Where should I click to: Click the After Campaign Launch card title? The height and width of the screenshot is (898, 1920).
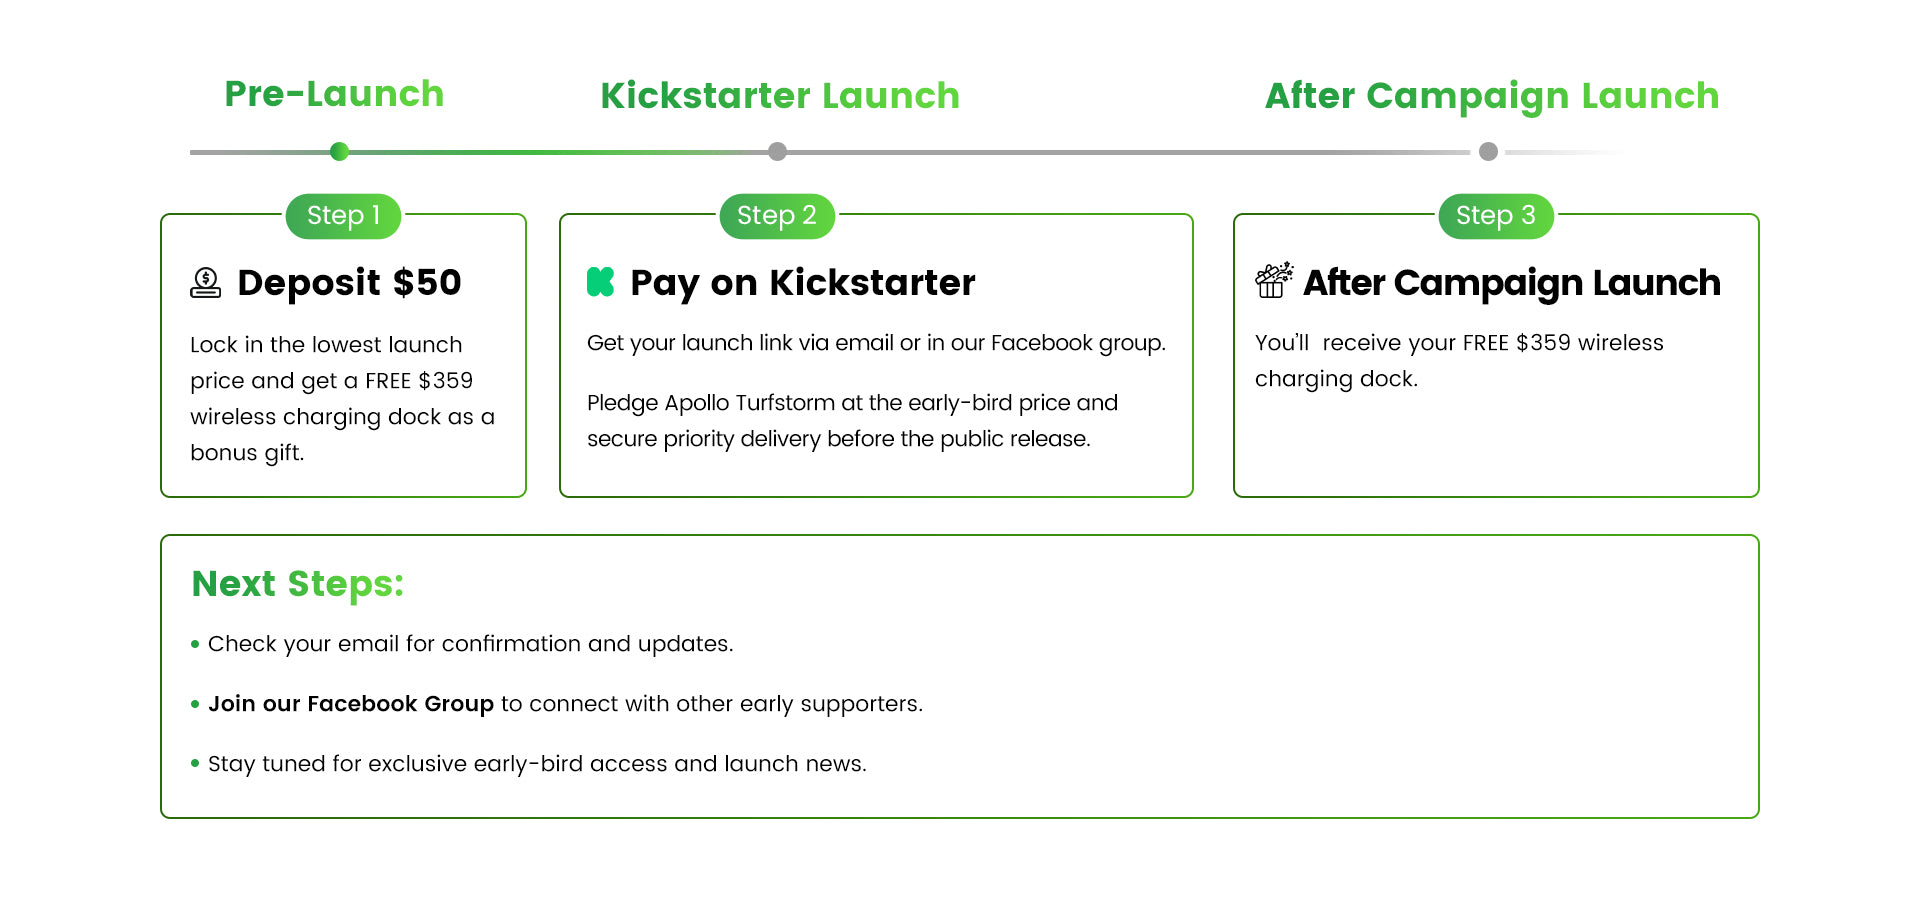pyautogui.click(x=1512, y=283)
